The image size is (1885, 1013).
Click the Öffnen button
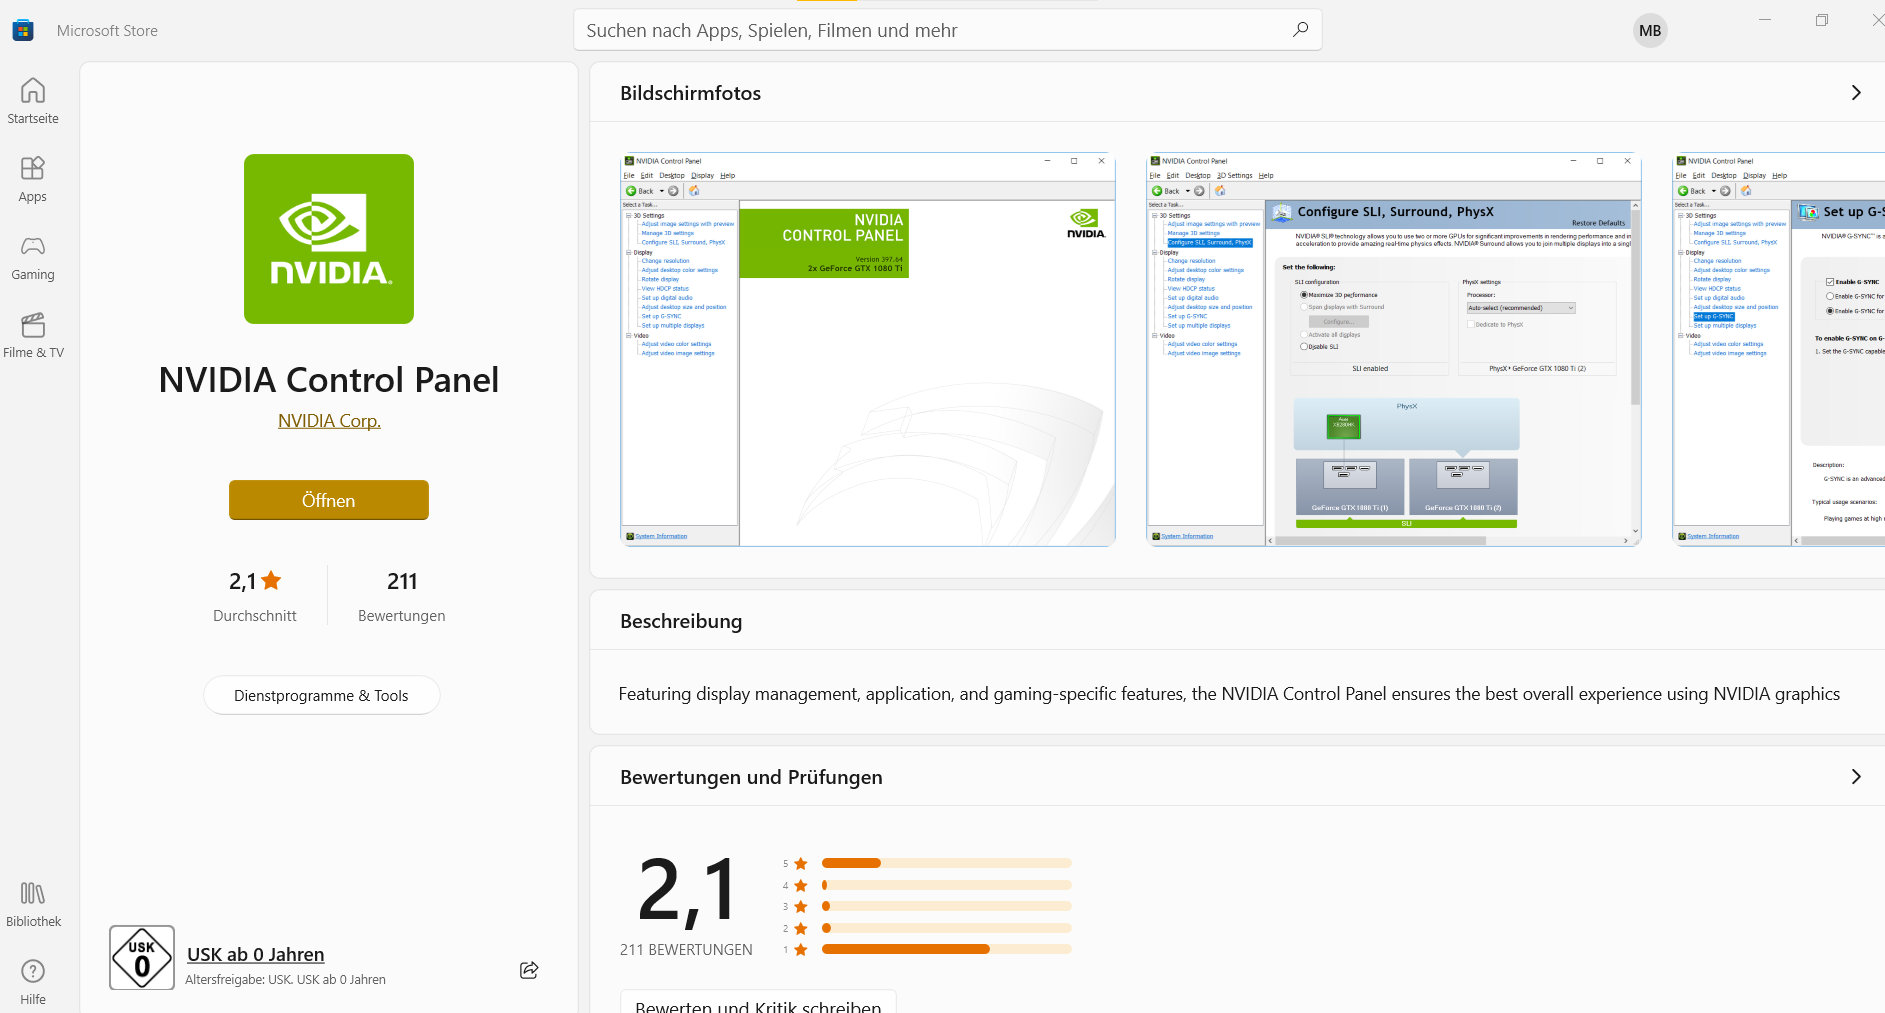click(329, 500)
